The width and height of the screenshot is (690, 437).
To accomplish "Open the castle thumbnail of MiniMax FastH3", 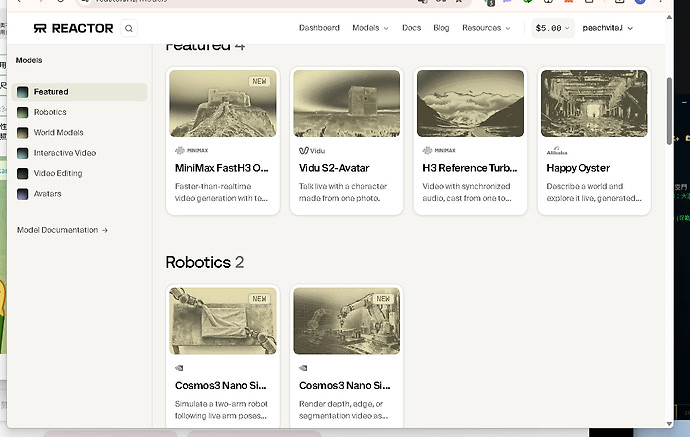I will tap(223, 103).
